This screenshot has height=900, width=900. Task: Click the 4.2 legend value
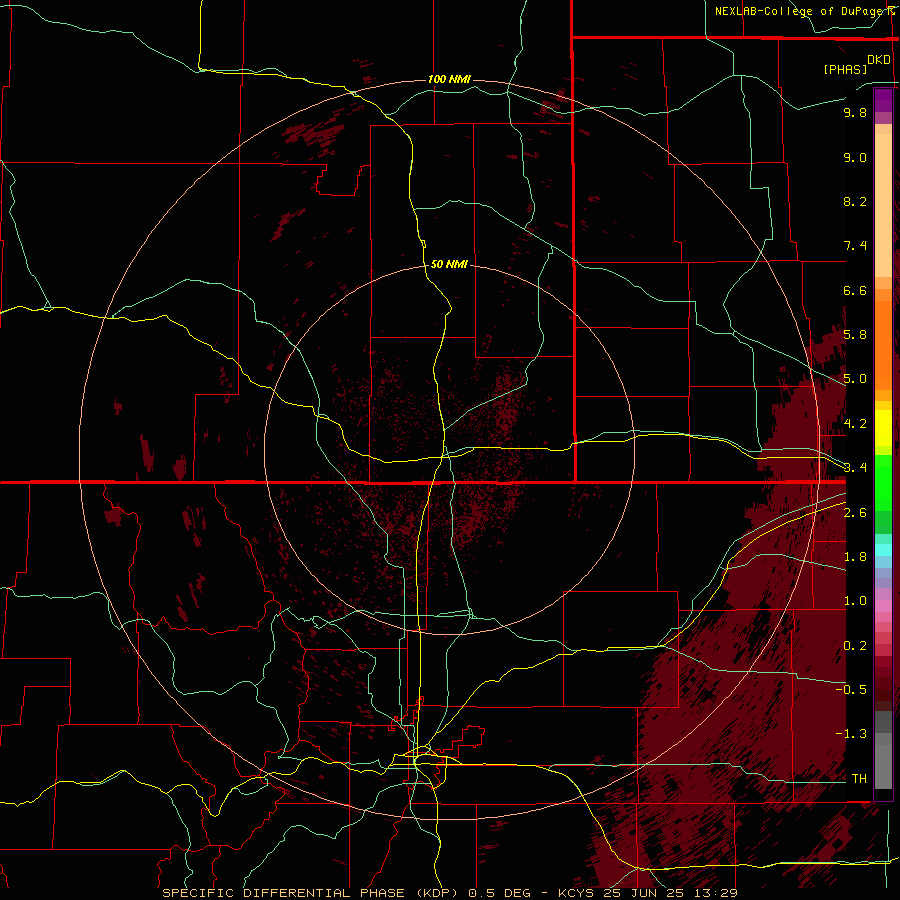coord(855,424)
